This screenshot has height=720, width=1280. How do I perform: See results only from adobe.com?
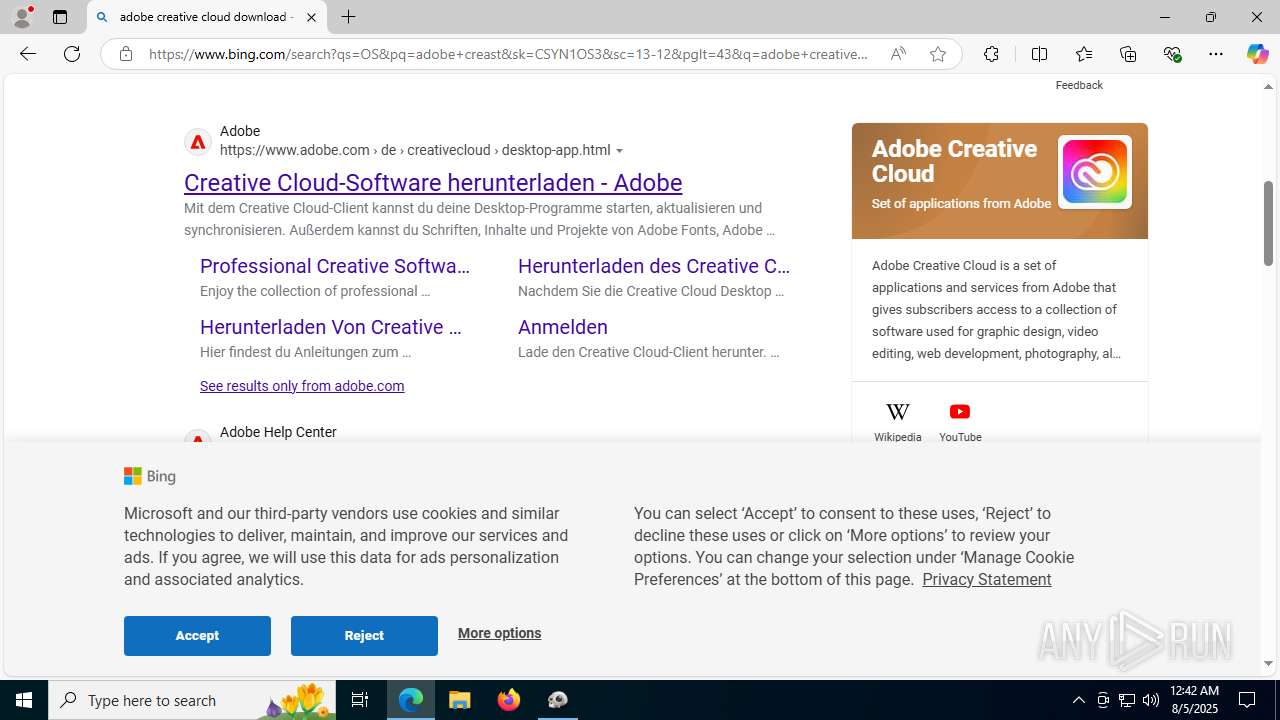pyautogui.click(x=302, y=386)
